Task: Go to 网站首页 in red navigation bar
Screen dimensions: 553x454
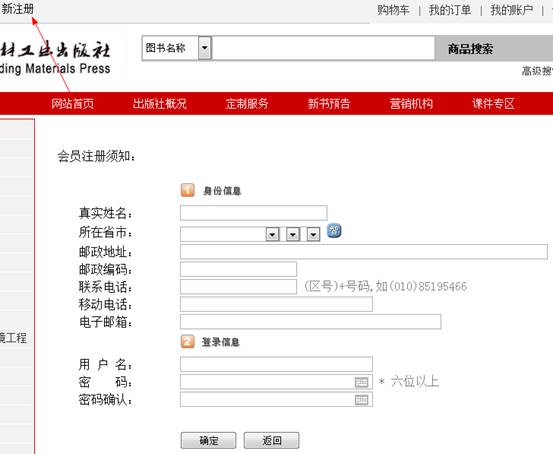Action: [x=73, y=104]
